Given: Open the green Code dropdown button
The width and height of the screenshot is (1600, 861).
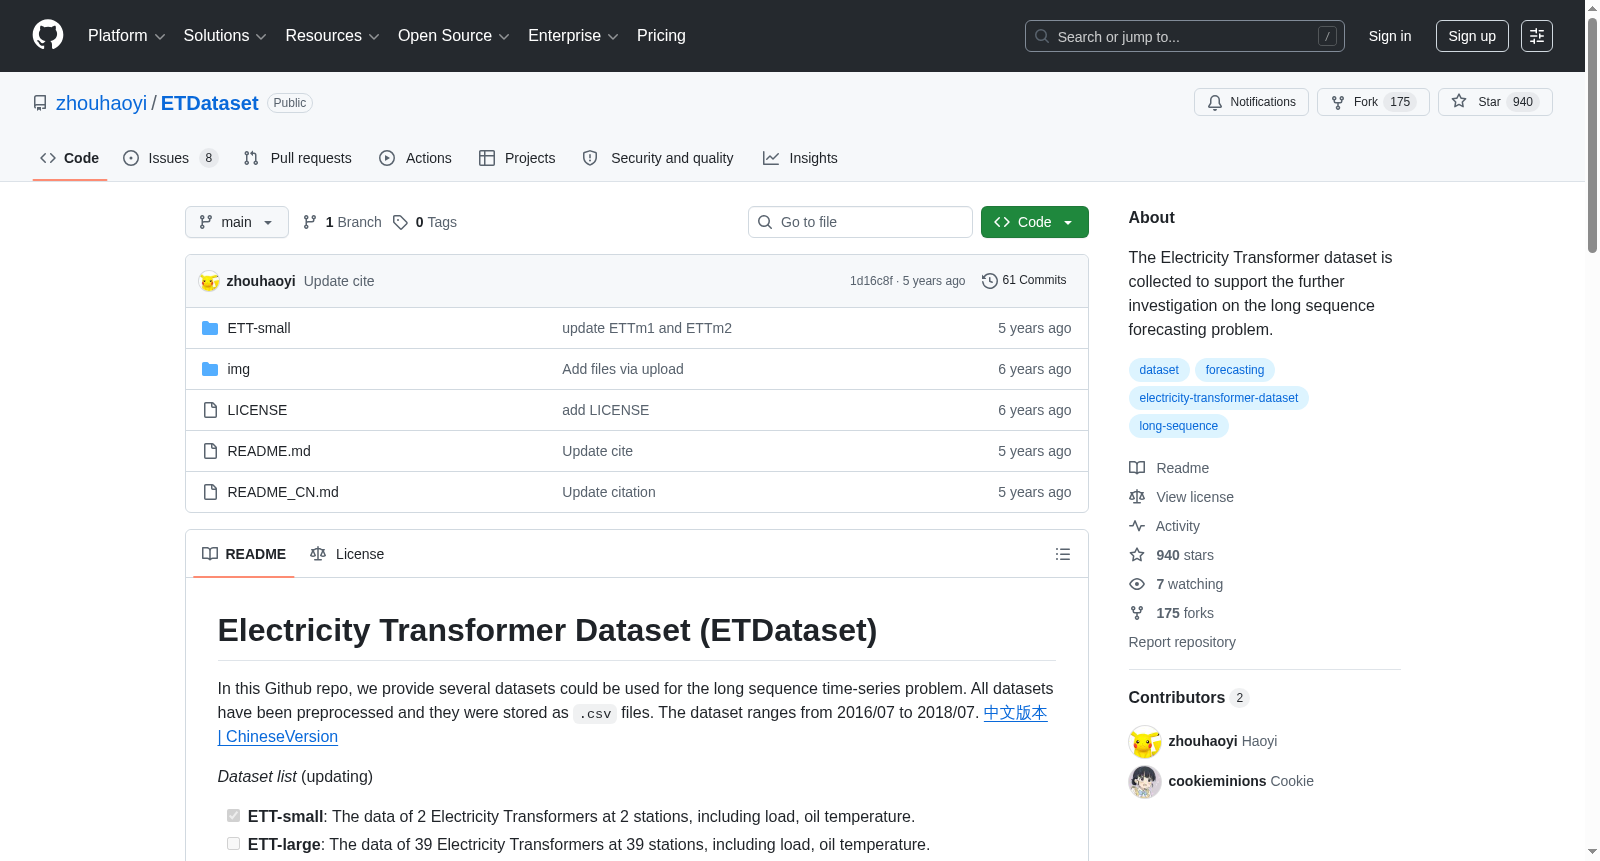Looking at the screenshot, I should click(1035, 222).
